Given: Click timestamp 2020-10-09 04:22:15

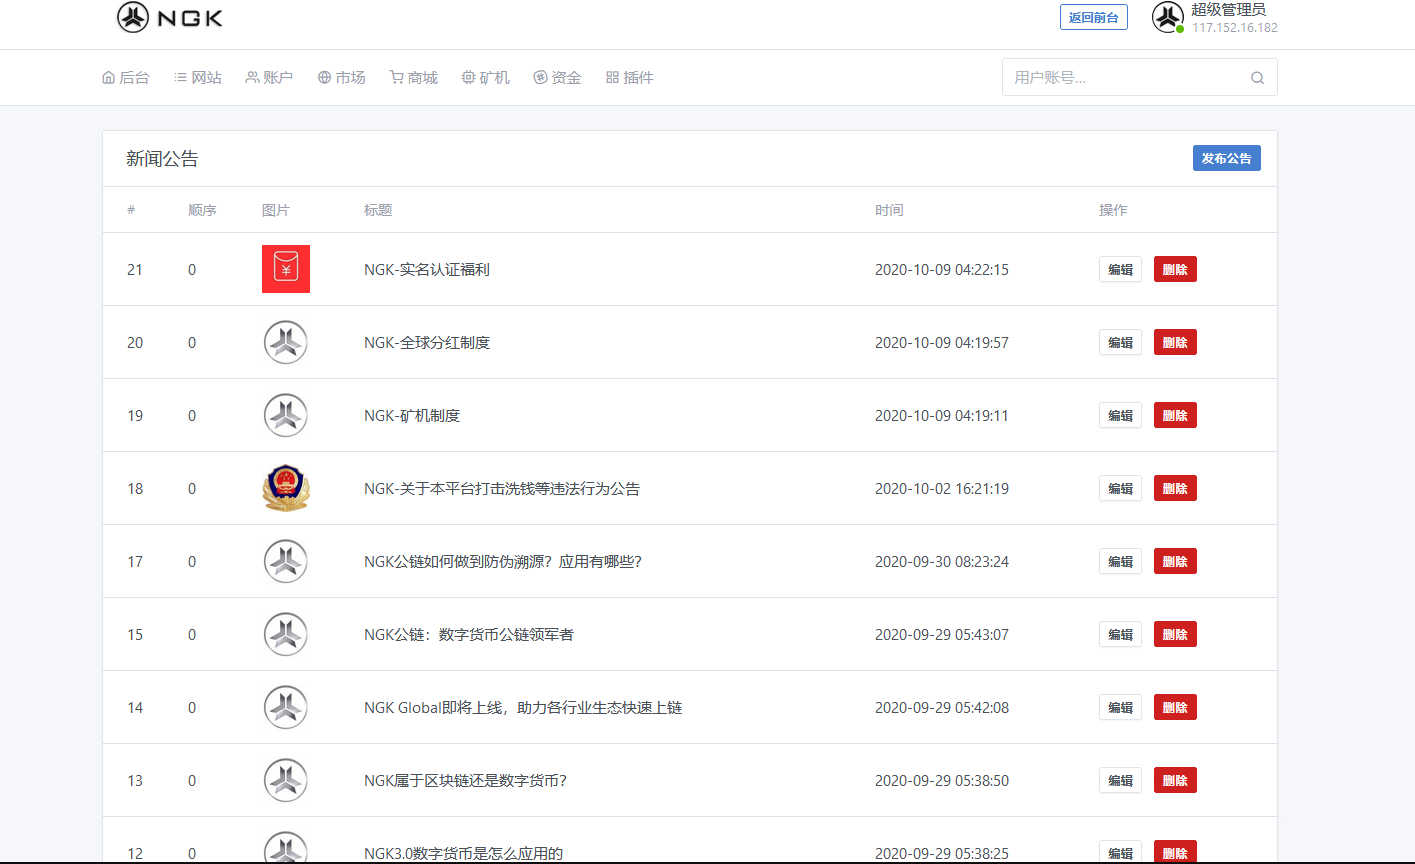Looking at the screenshot, I should coord(942,269).
